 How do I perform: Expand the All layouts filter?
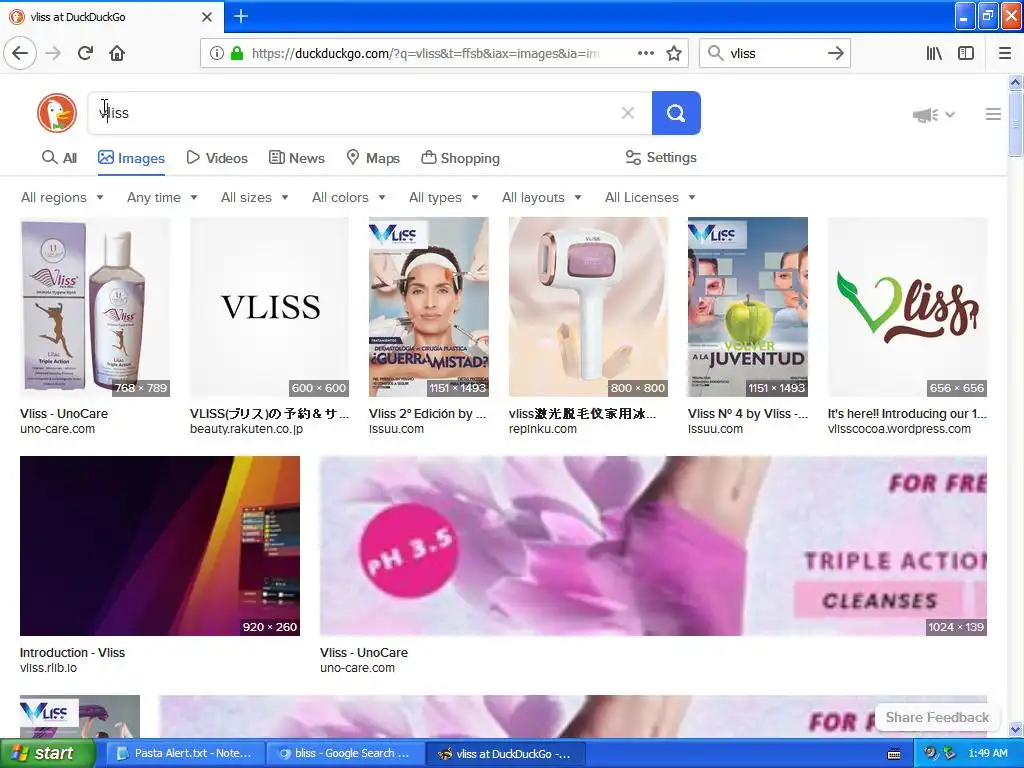pyautogui.click(x=541, y=197)
